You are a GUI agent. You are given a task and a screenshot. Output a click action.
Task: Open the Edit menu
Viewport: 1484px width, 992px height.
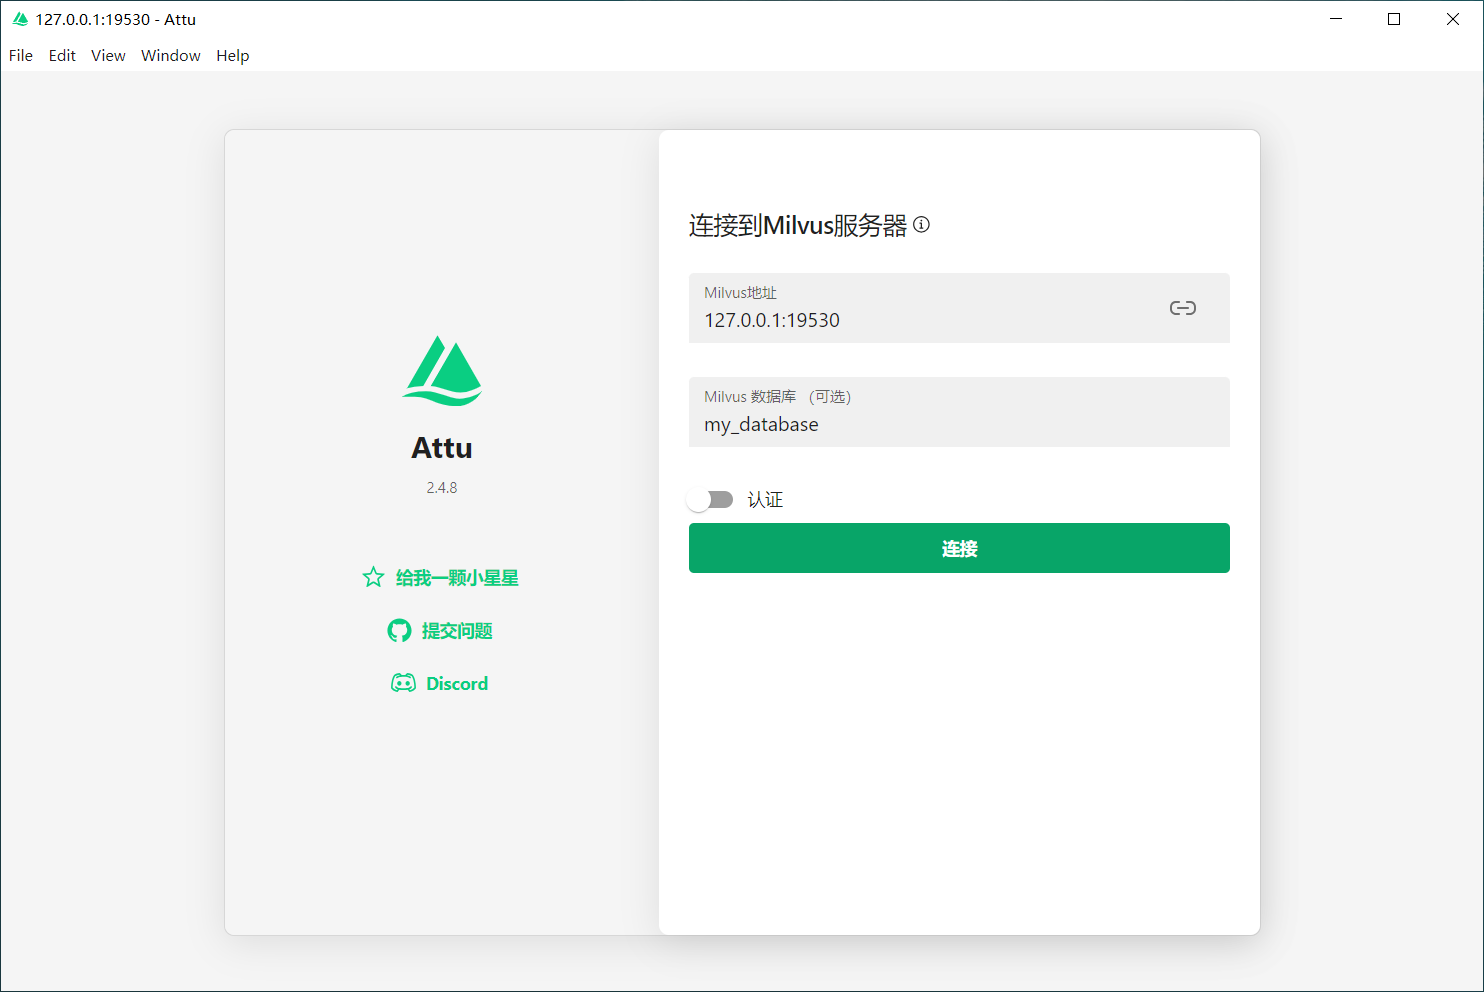pos(62,56)
